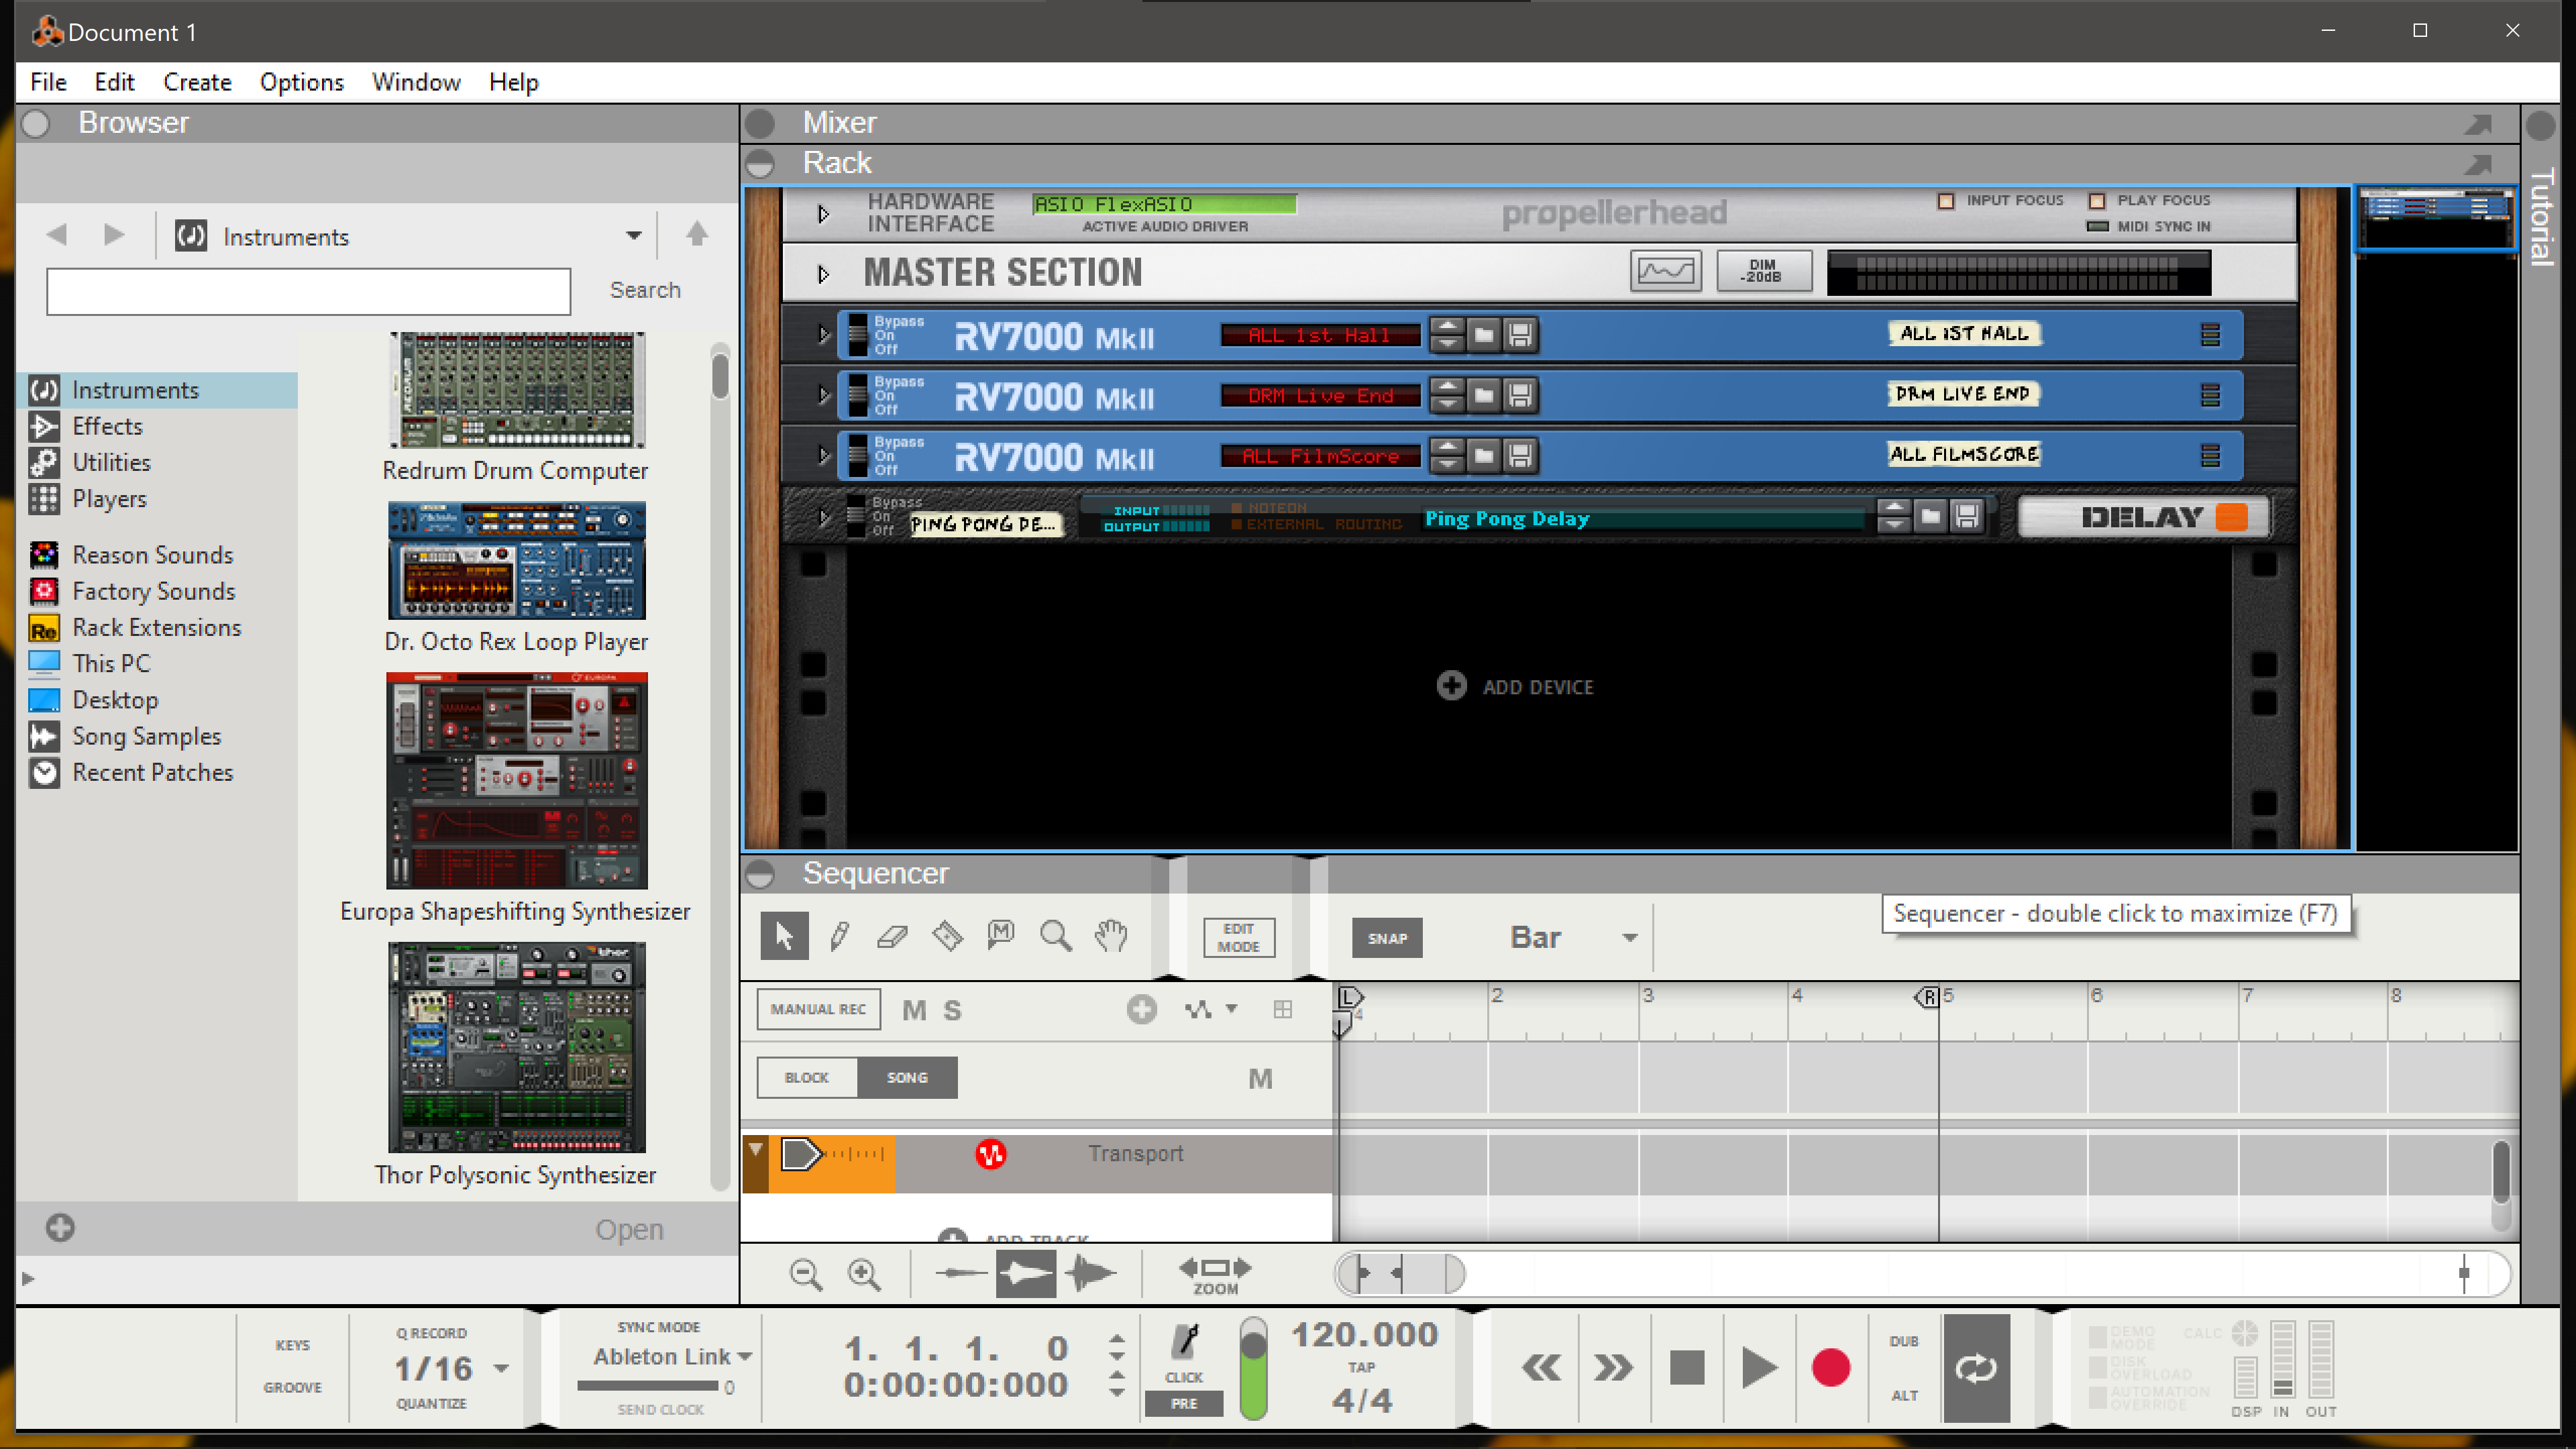This screenshot has height=1449, width=2576.
Task: Click save patch disk on DRM Live End RV7000
Action: point(1520,395)
